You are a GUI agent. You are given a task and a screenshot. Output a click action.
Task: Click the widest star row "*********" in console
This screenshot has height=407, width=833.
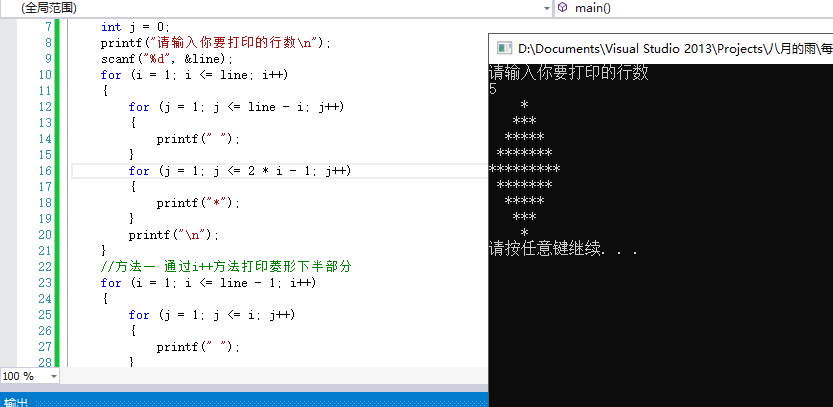tap(524, 169)
